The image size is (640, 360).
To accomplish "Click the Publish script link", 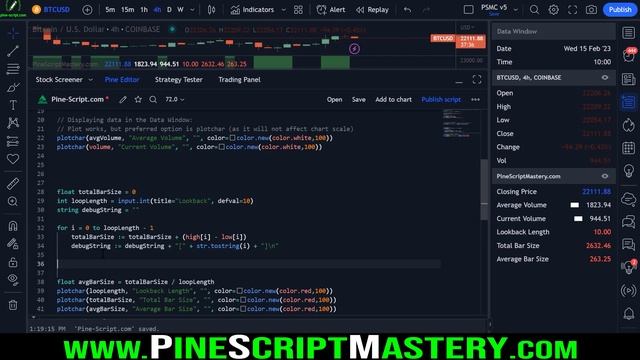I will click(441, 99).
